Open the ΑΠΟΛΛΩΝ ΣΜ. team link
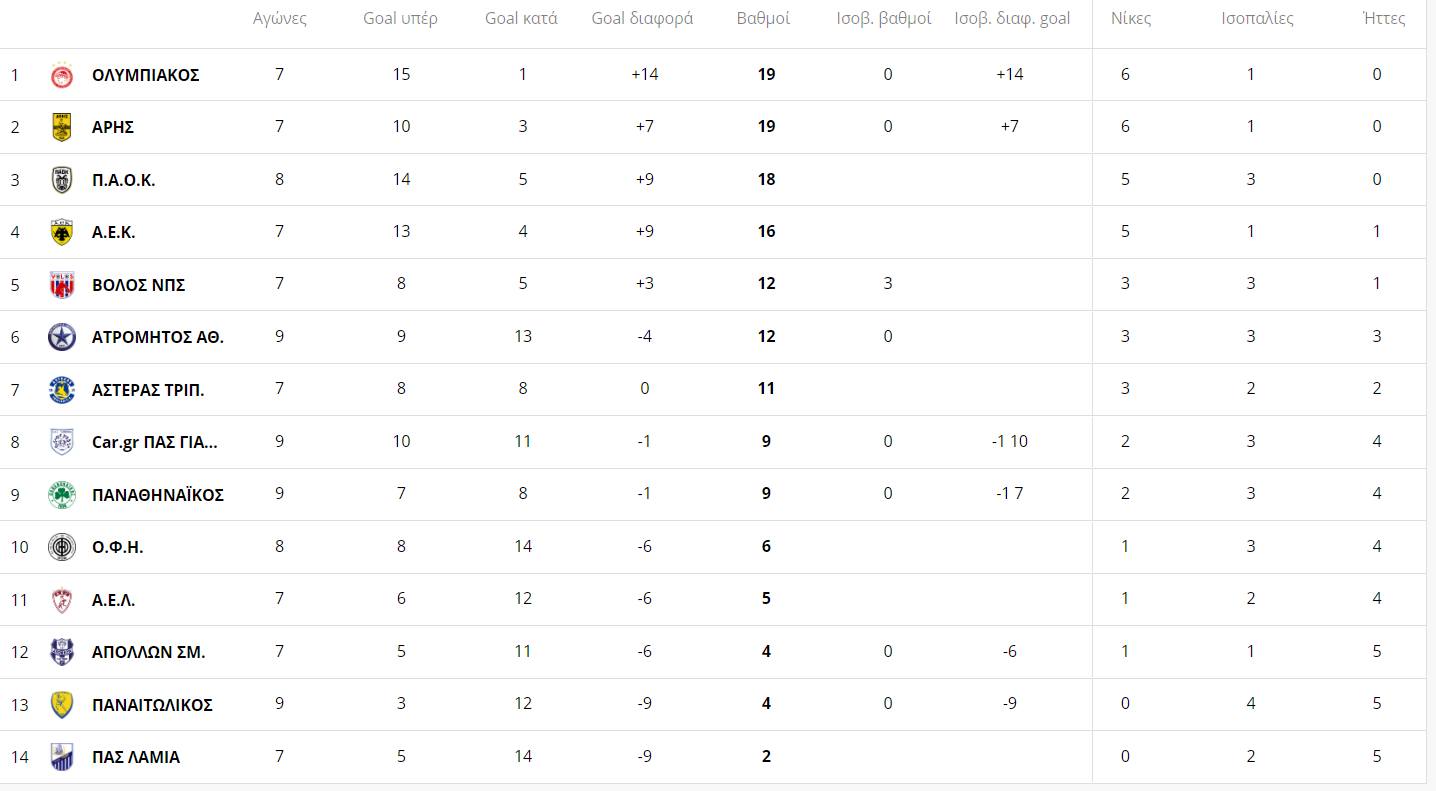 148,652
